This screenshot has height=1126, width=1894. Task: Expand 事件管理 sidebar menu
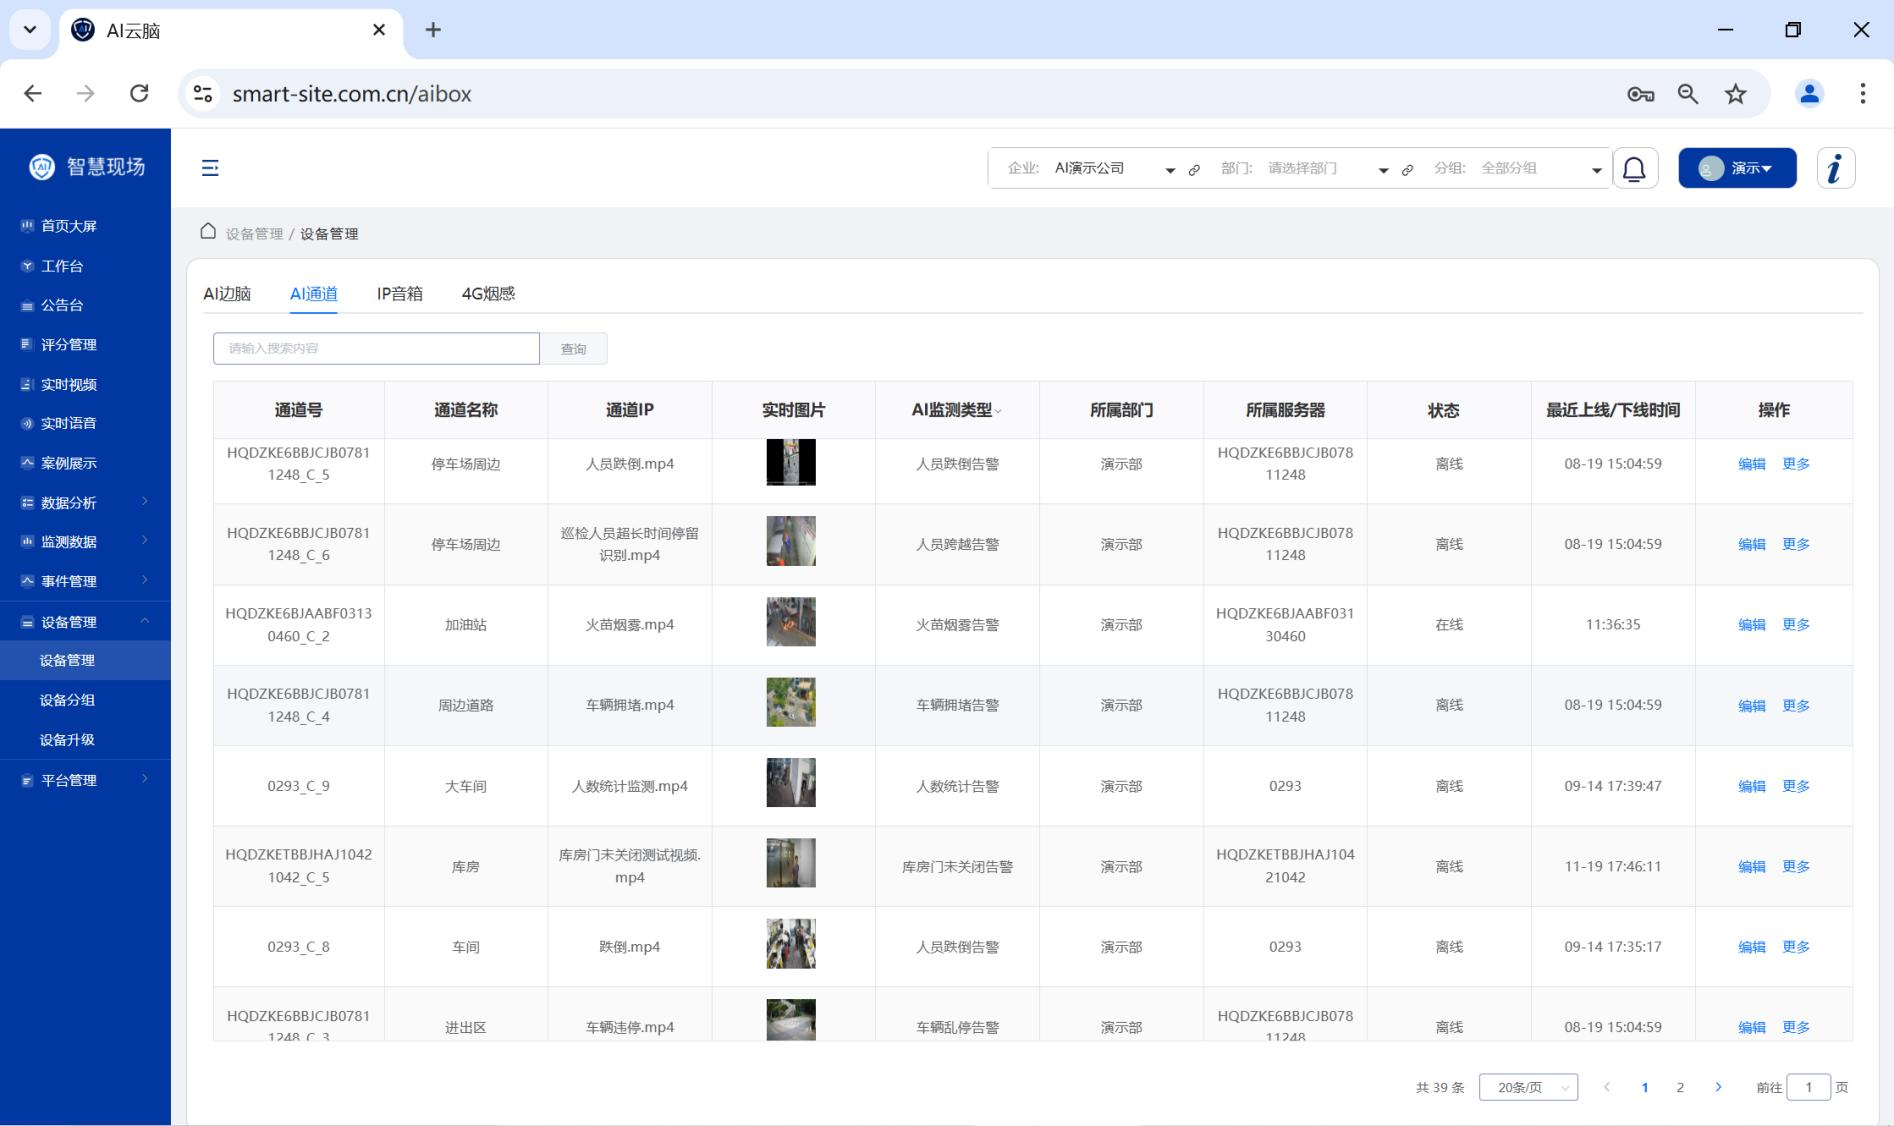tap(85, 581)
